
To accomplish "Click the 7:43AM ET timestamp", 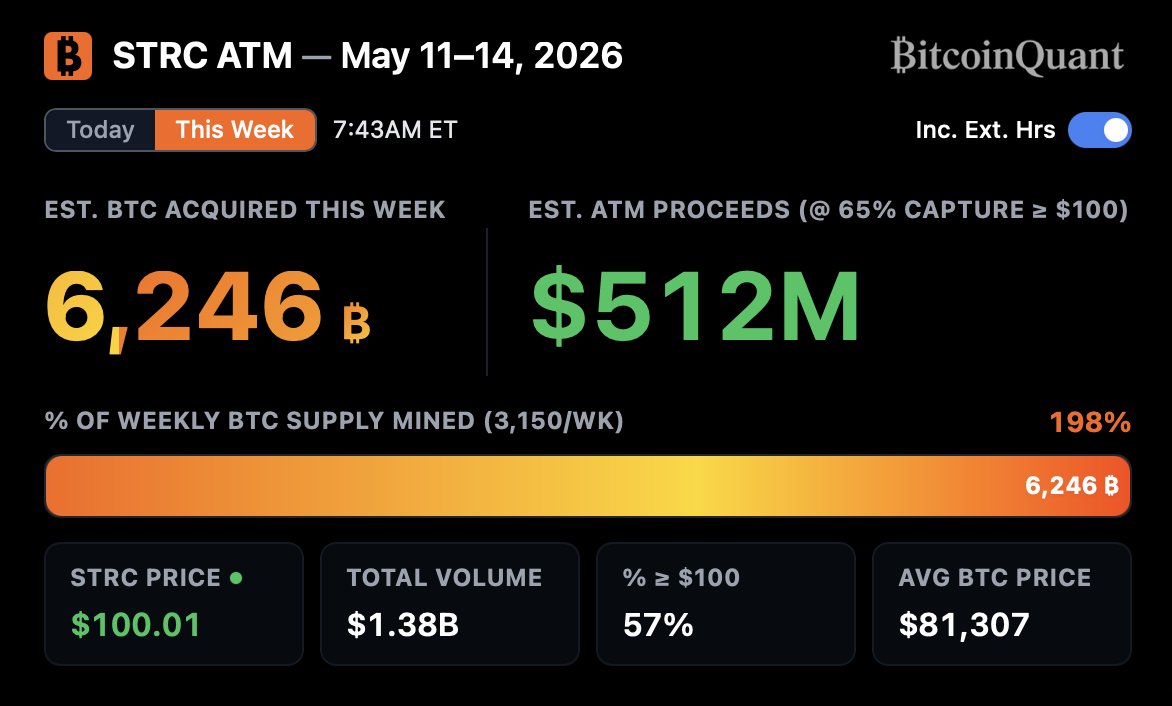I will click(395, 130).
